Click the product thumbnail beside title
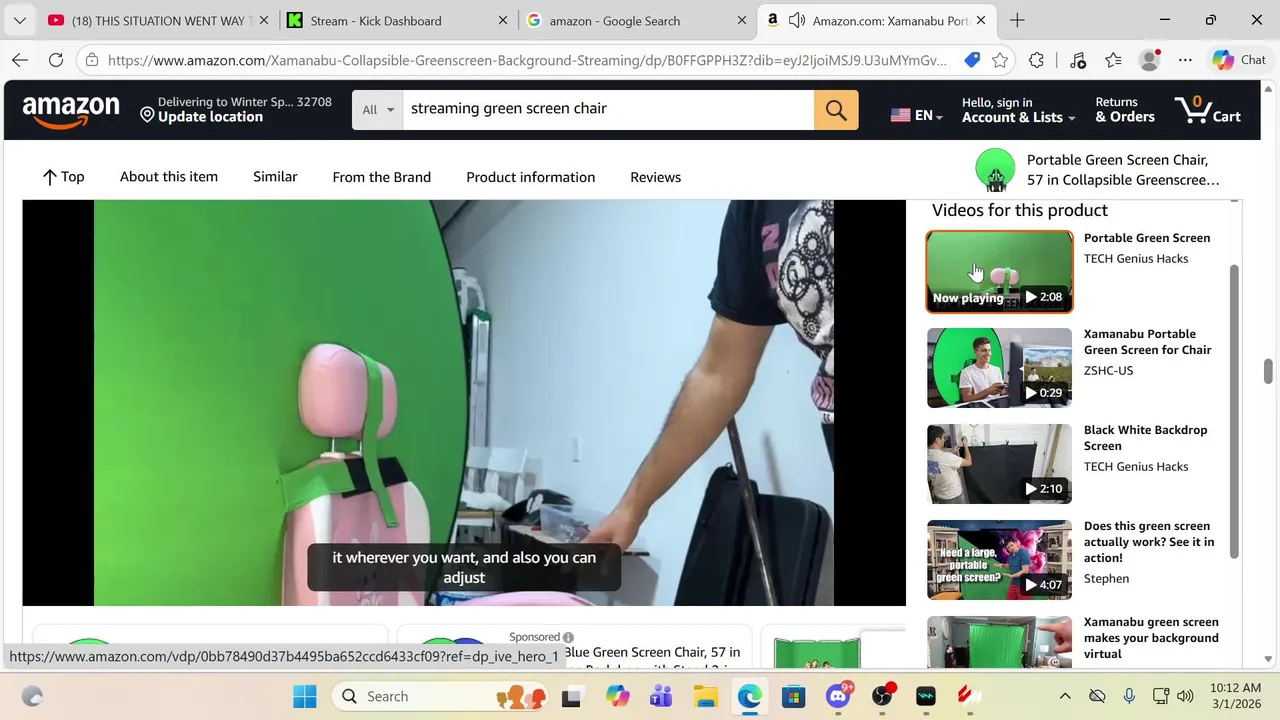1280x720 pixels. click(995, 170)
